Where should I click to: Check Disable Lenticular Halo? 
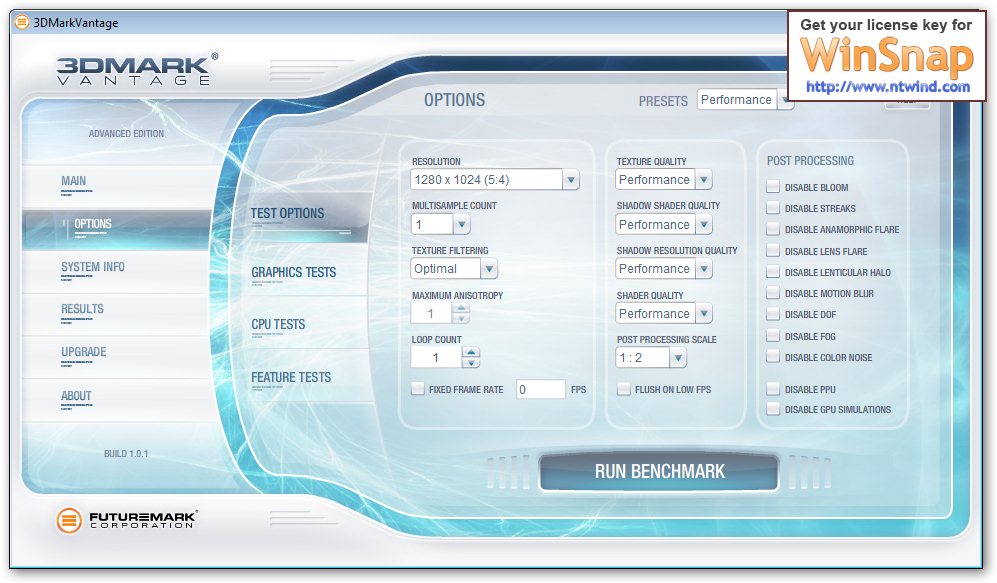(x=773, y=272)
